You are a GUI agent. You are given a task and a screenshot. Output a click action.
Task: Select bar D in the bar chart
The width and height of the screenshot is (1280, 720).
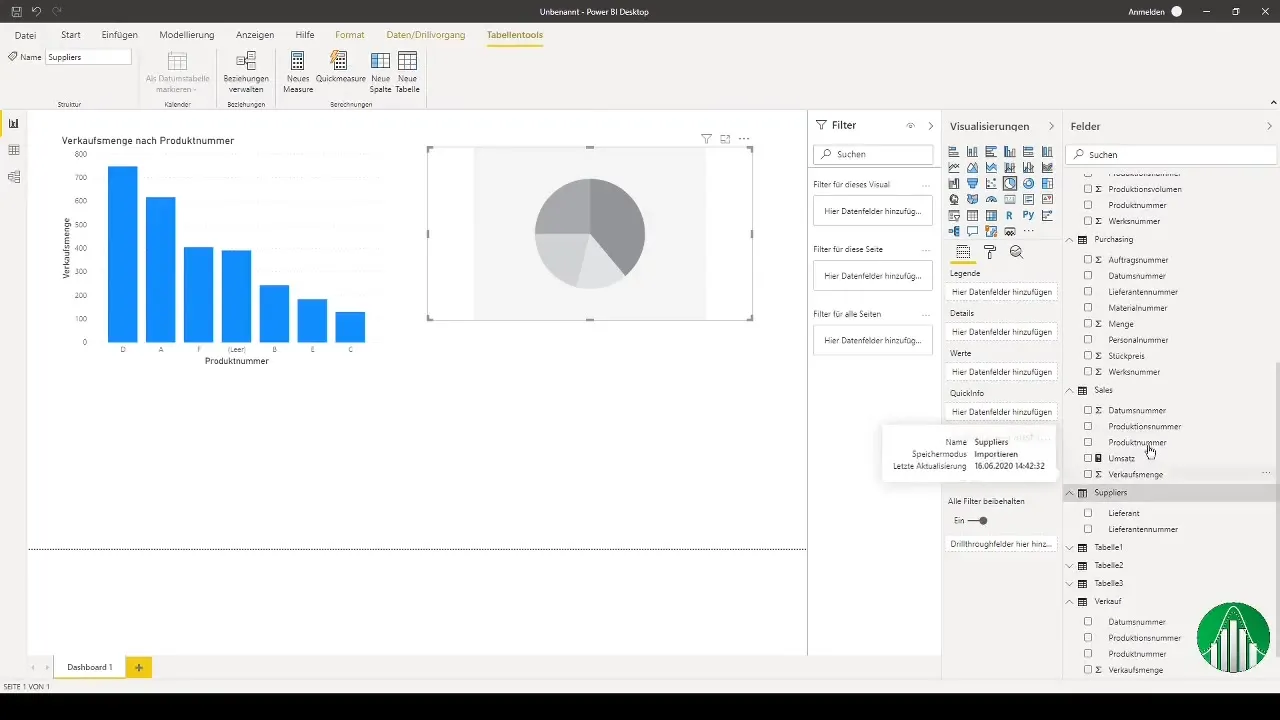tap(123, 254)
